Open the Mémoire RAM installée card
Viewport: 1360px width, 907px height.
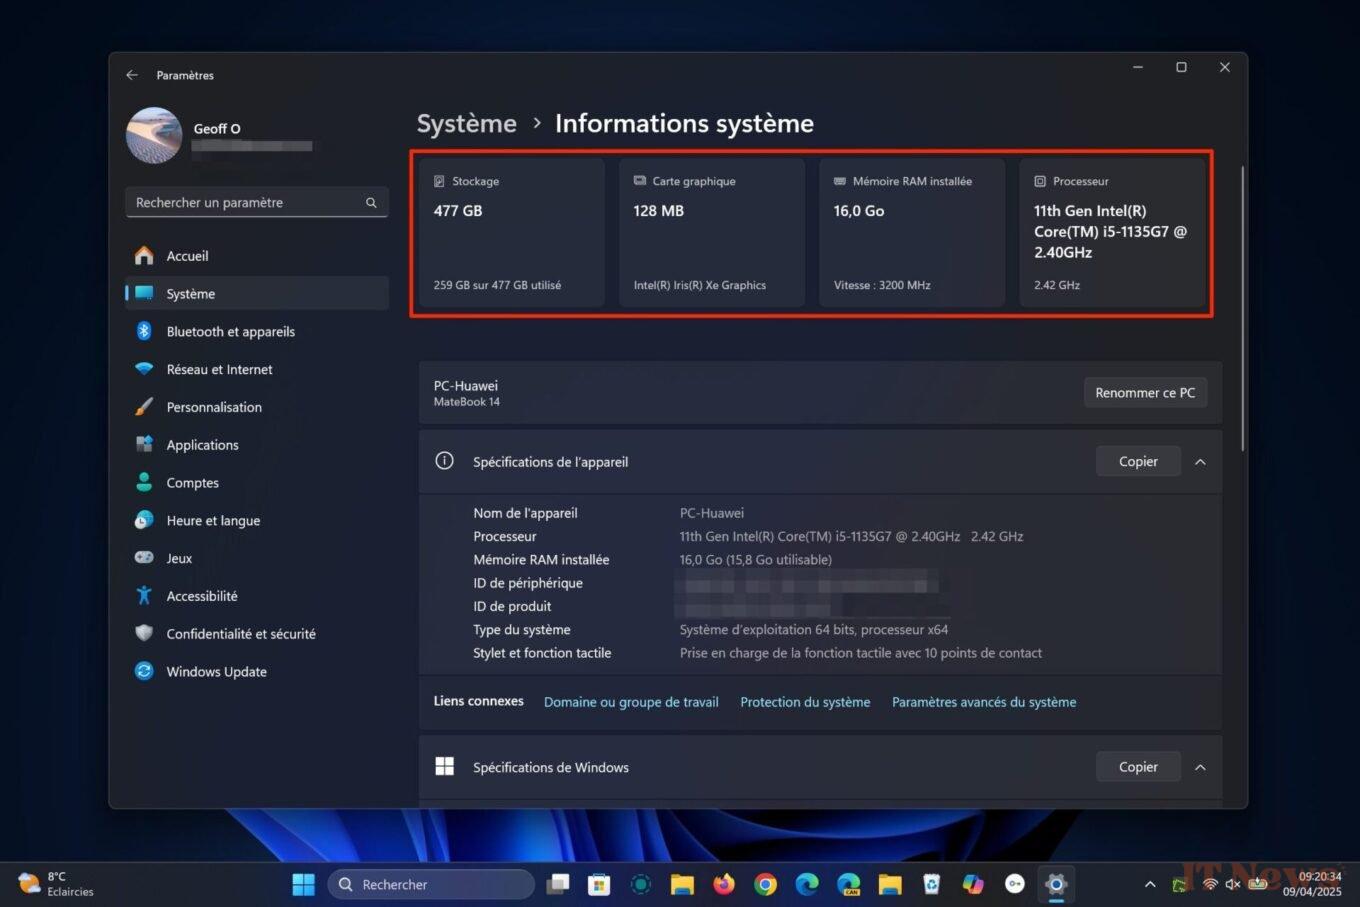(912, 232)
